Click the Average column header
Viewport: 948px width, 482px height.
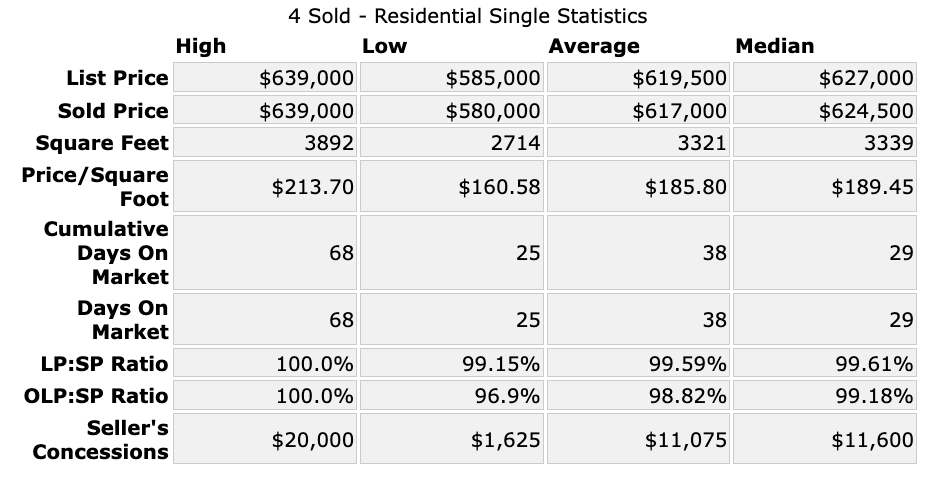pos(593,46)
